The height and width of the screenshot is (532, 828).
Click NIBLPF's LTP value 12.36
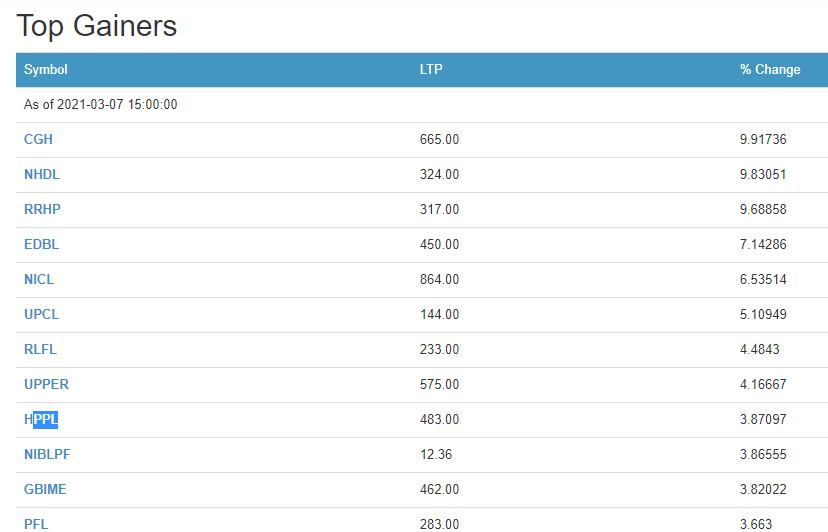(x=436, y=455)
